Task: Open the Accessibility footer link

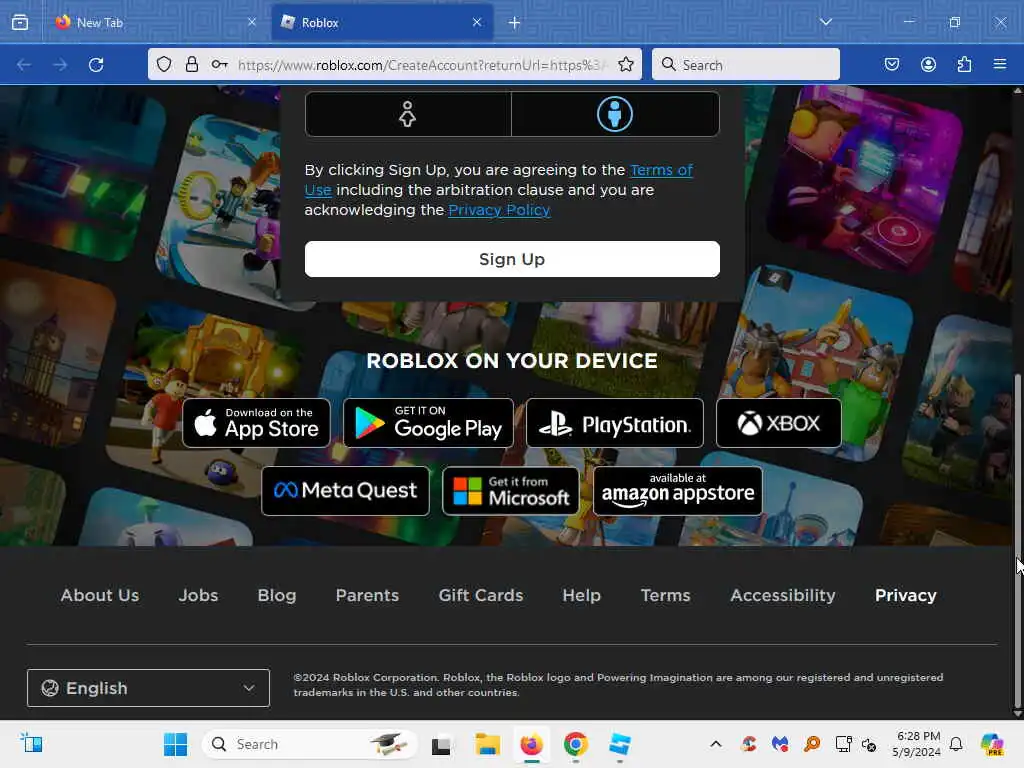Action: pyautogui.click(x=782, y=596)
